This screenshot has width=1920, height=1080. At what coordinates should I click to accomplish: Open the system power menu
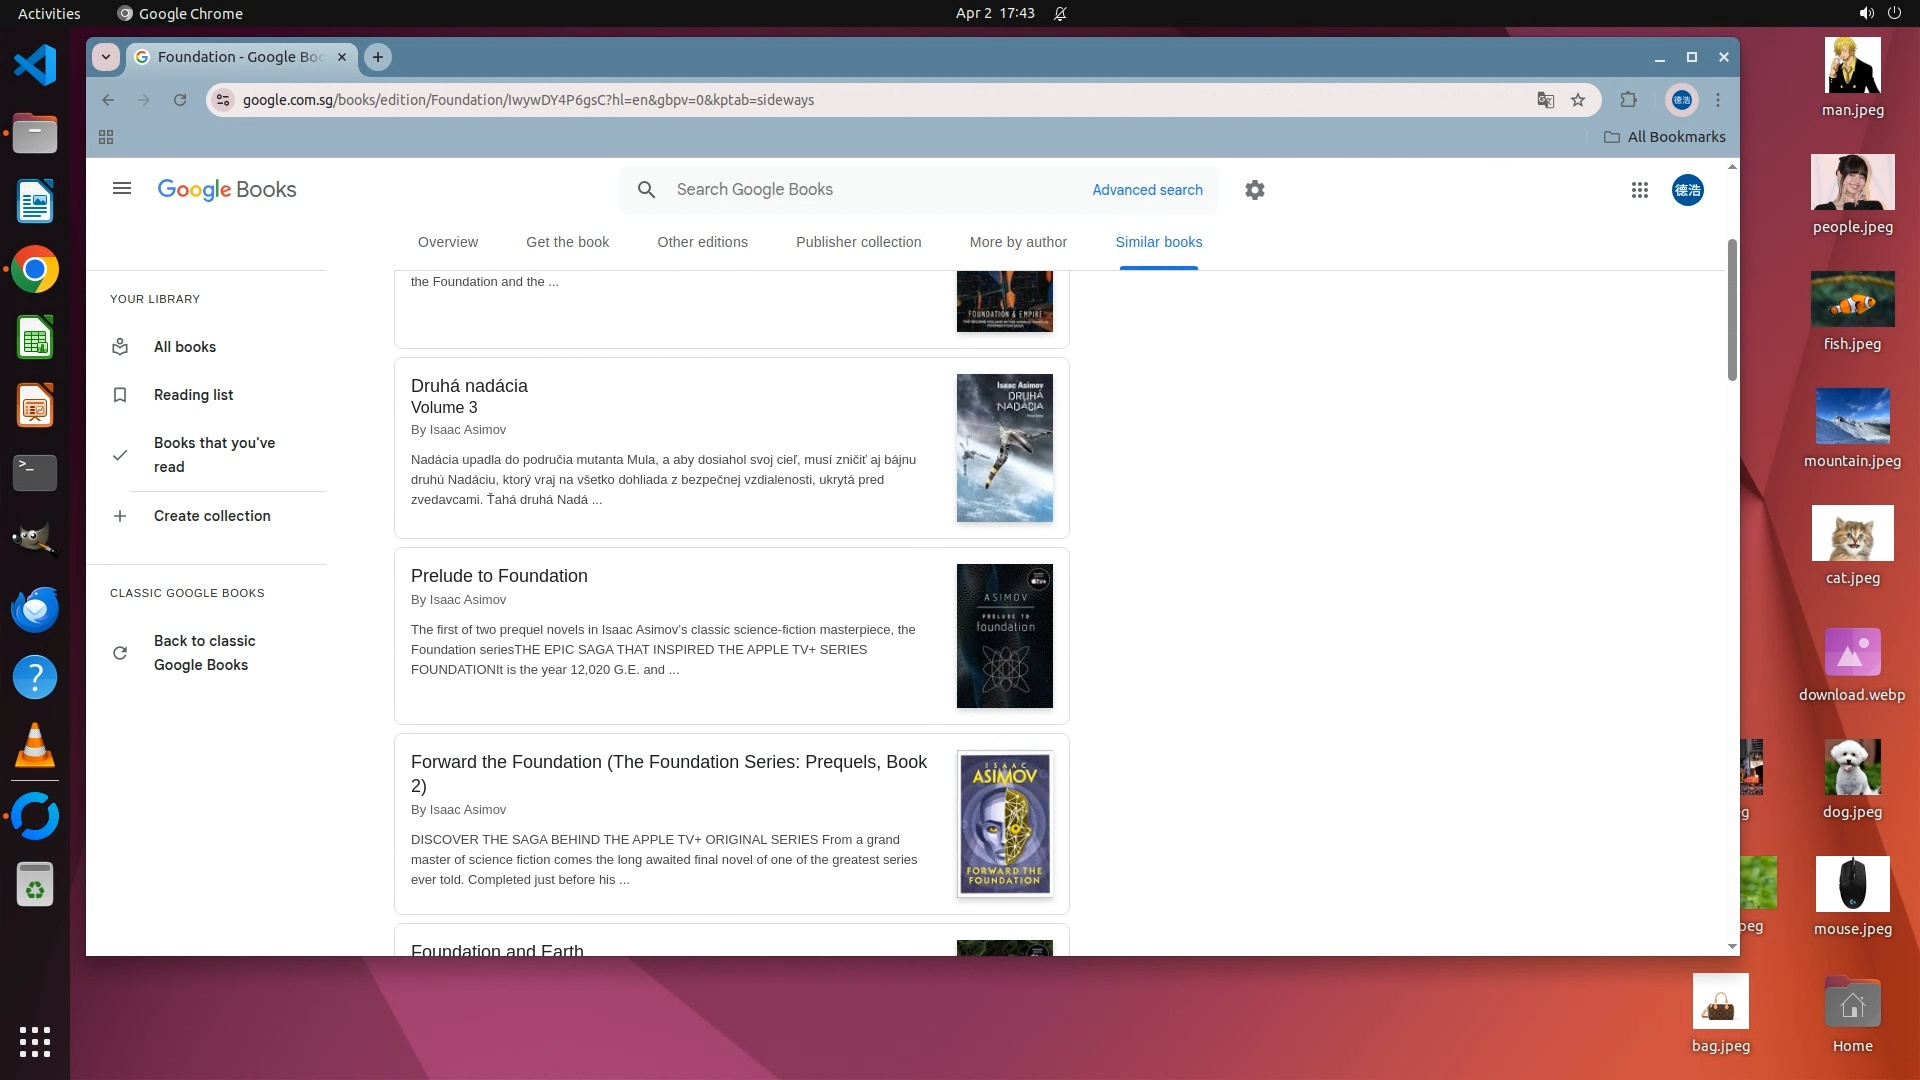tap(1893, 13)
